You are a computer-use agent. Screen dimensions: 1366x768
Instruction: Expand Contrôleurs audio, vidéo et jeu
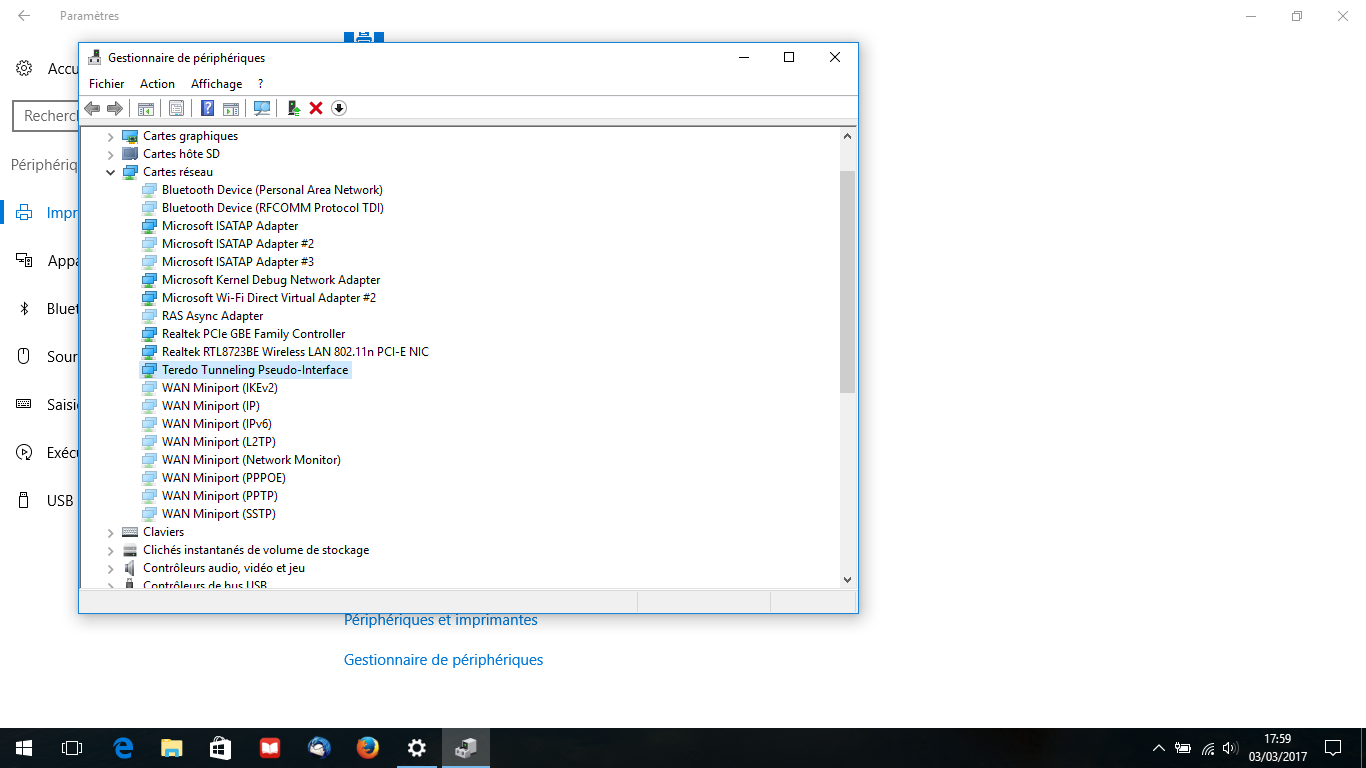coord(110,568)
